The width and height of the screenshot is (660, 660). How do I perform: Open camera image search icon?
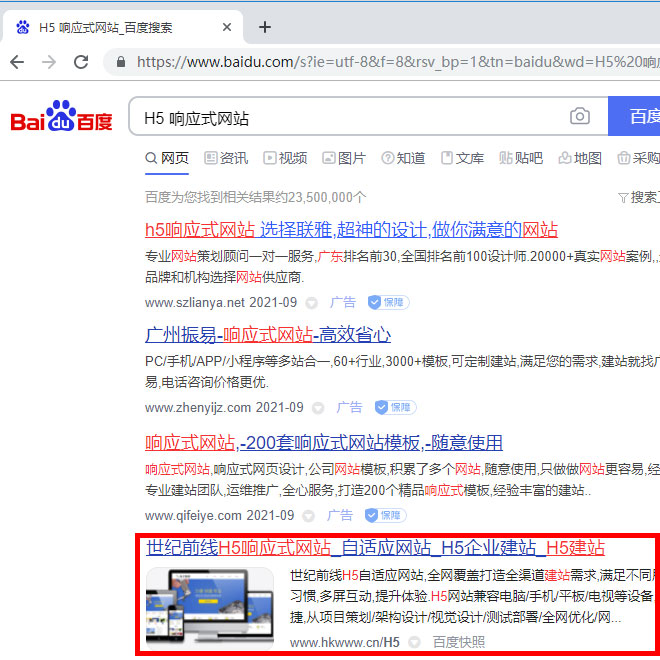[580, 116]
